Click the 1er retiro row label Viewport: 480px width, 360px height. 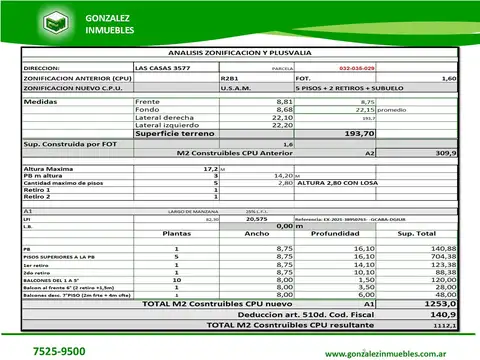click(x=36, y=265)
